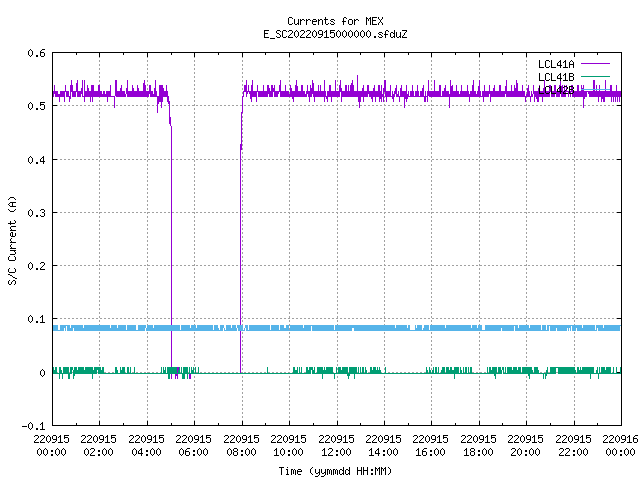Viewport: 640px width, 480px height.
Task: Click the x-axis tick label 220915 16:00
Action: point(430,446)
